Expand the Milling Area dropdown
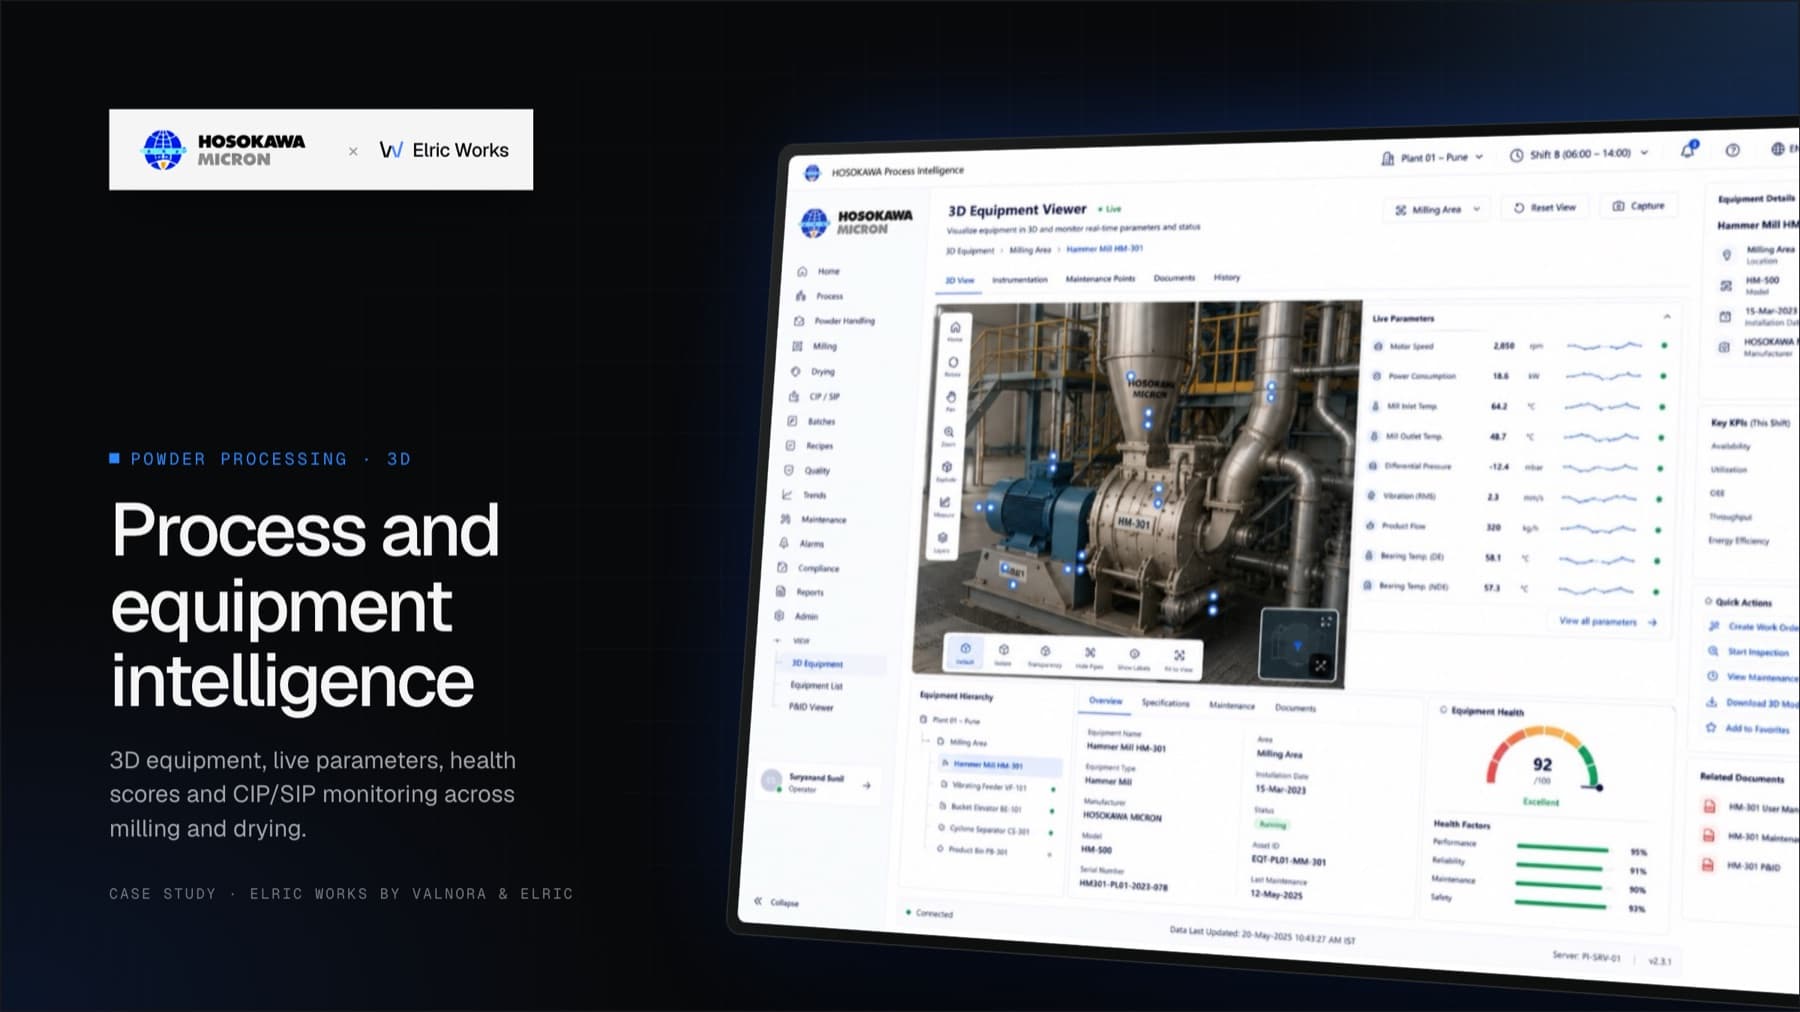This screenshot has width=1800, height=1012. (x=1438, y=209)
